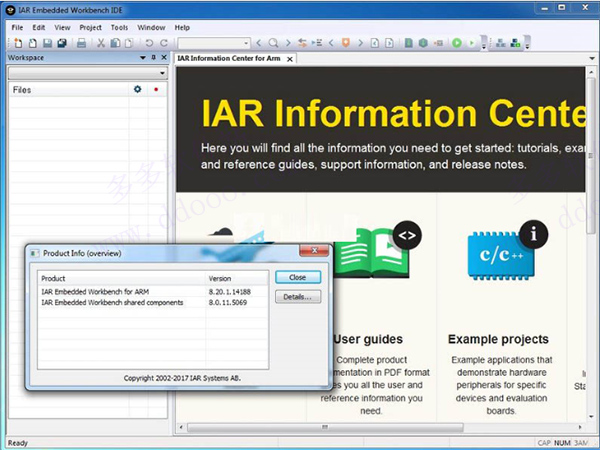
Task: Select IAR Information Center for Arm tab
Action: click(229, 59)
